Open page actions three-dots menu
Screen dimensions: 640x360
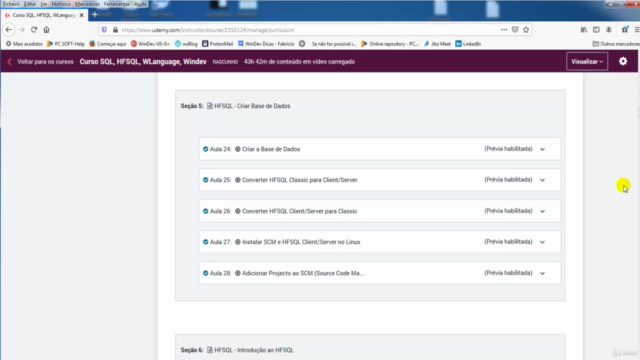[504, 30]
